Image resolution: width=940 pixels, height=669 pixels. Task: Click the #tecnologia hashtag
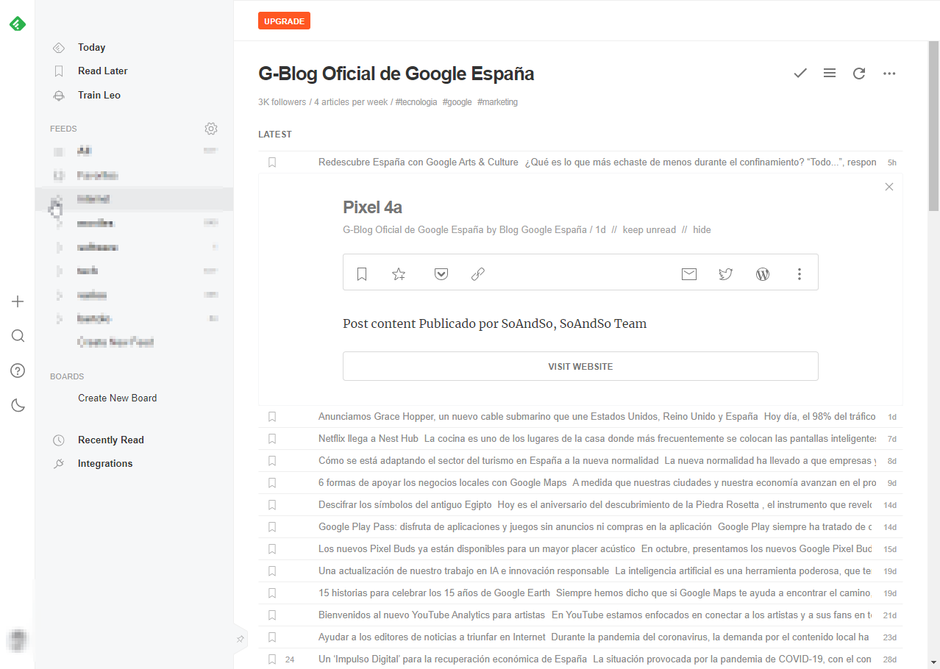[x=416, y=102]
